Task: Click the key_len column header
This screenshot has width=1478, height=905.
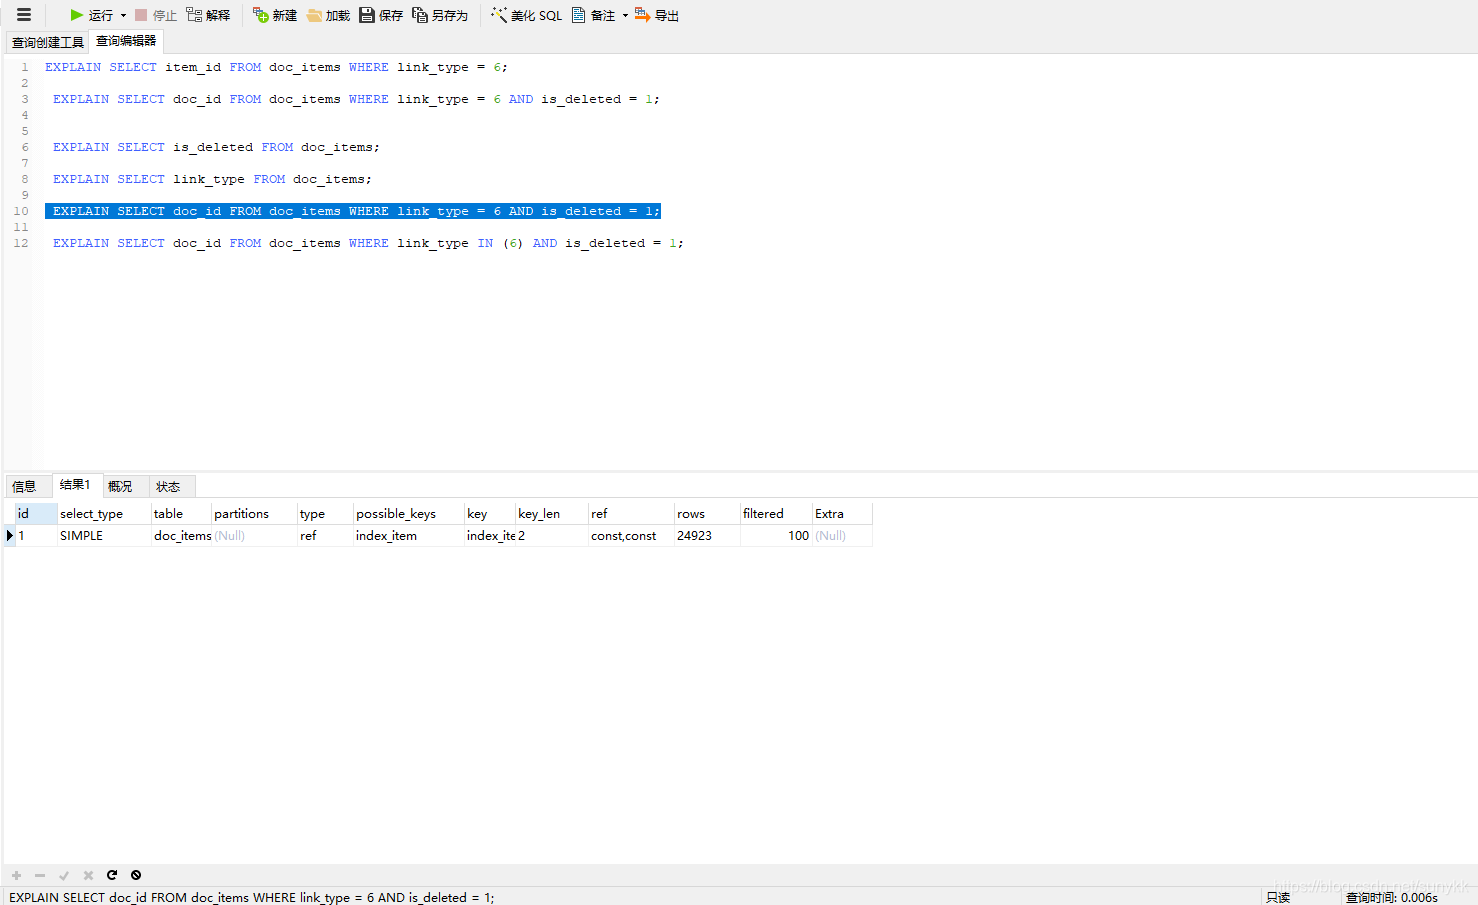Action: 551,513
